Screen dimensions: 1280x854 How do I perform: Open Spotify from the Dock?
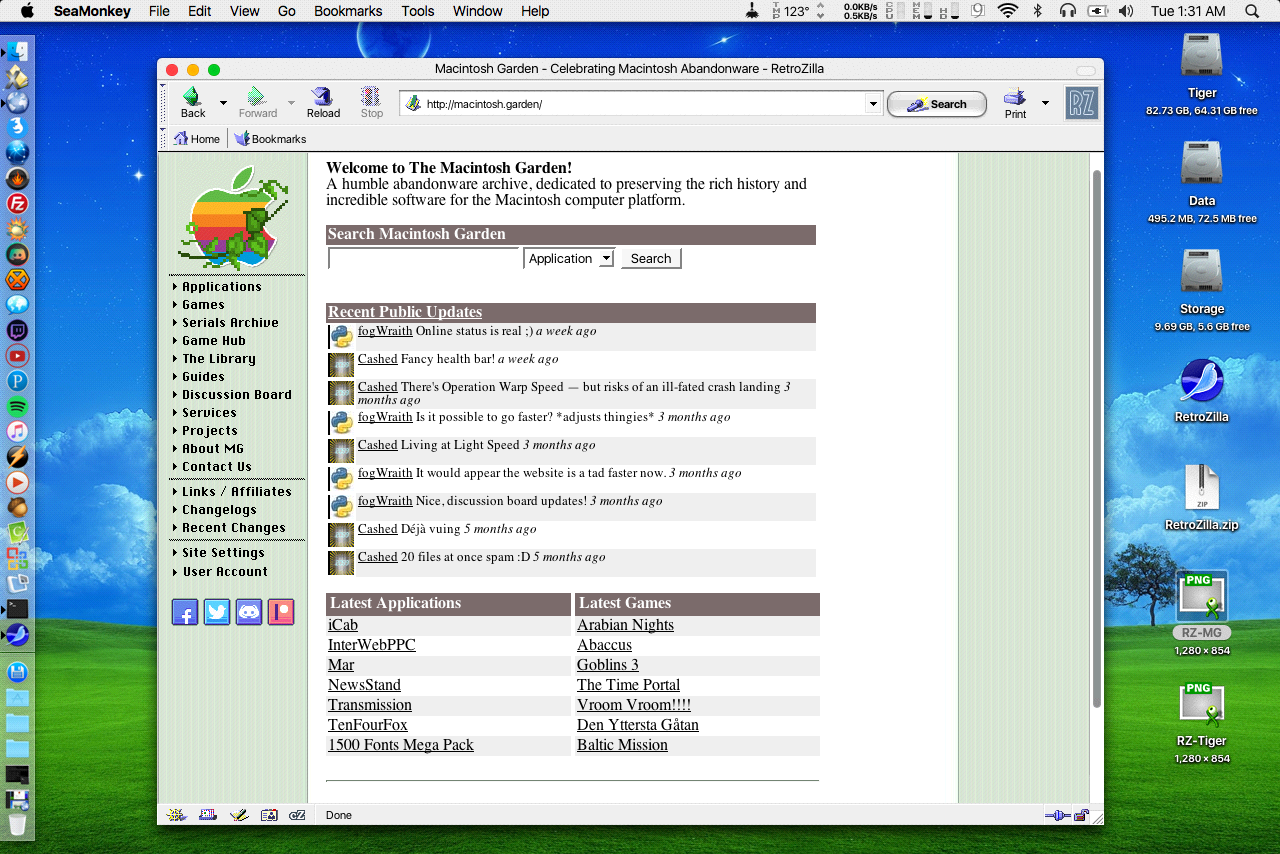tap(17, 407)
